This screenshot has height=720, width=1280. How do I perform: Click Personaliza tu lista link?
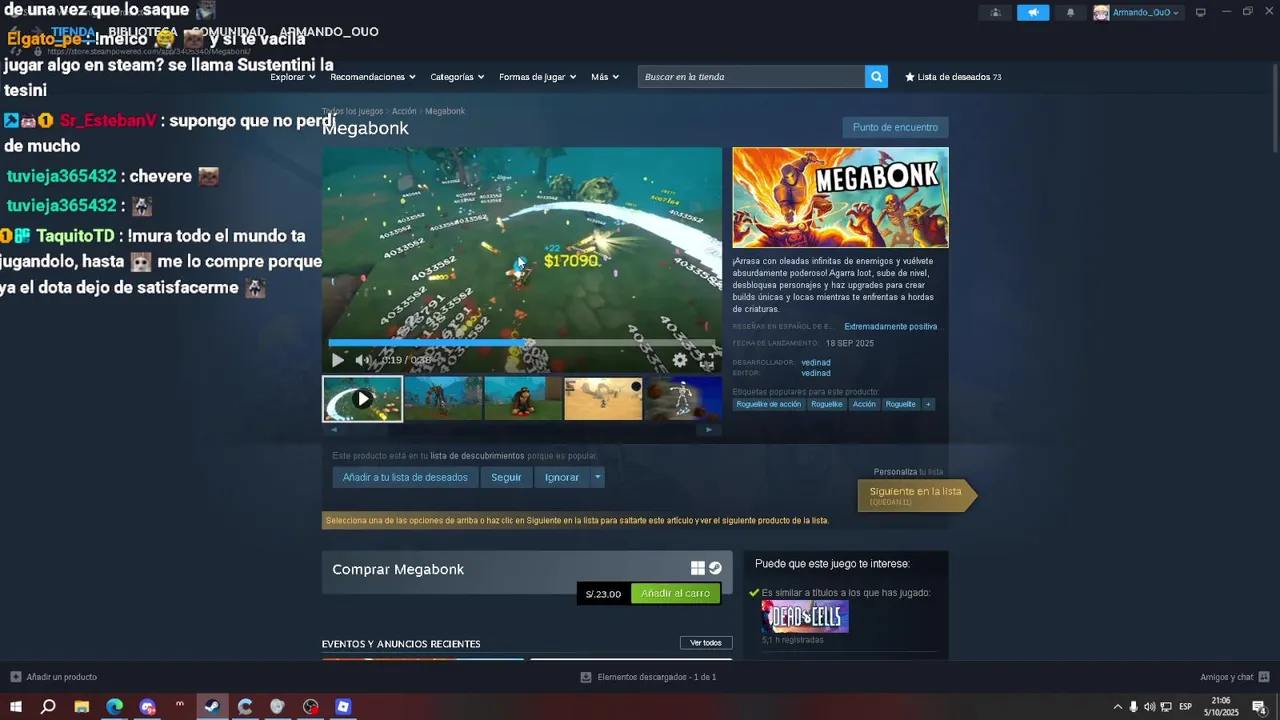tap(908, 472)
